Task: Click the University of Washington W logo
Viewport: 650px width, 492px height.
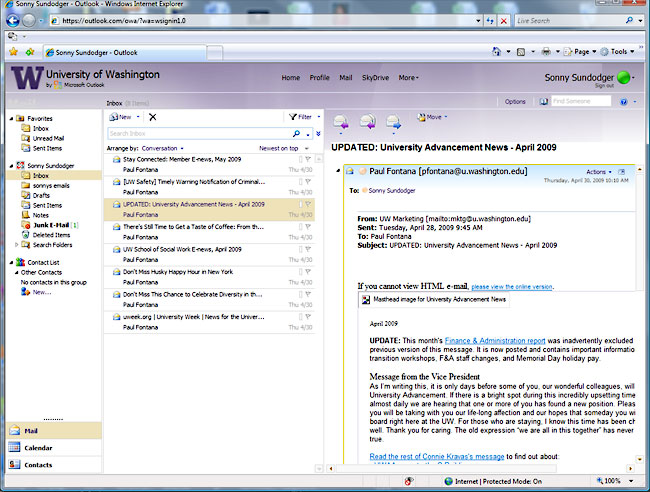Action: [27, 78]
